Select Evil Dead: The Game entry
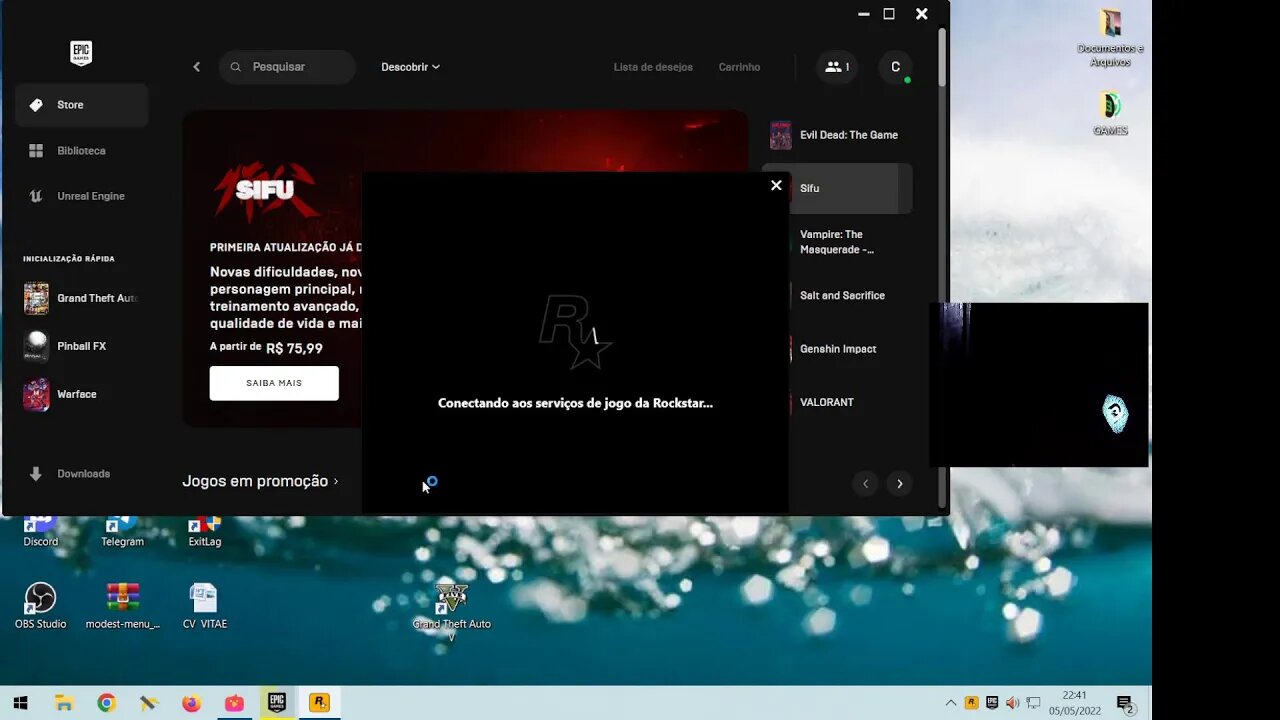The image size is (1280, 720). point(837,135)
